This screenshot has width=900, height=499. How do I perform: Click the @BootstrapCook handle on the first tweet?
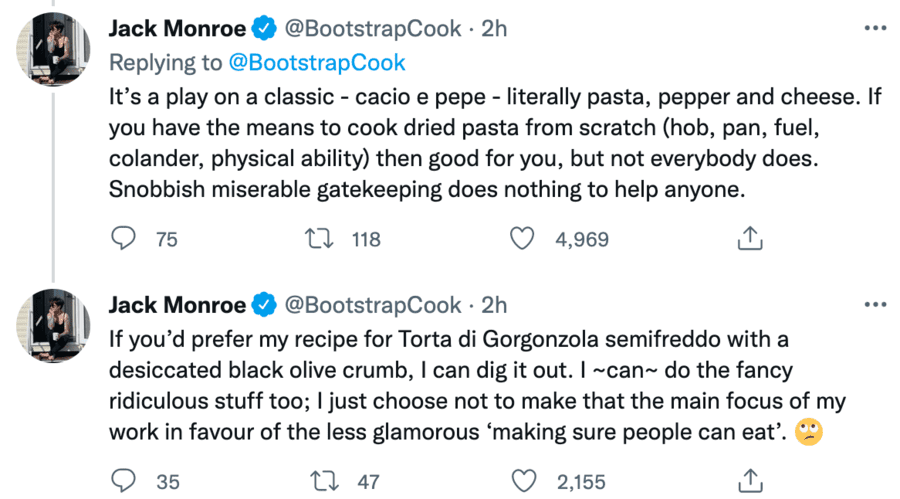pyautogui.click(x=375, y=29)
